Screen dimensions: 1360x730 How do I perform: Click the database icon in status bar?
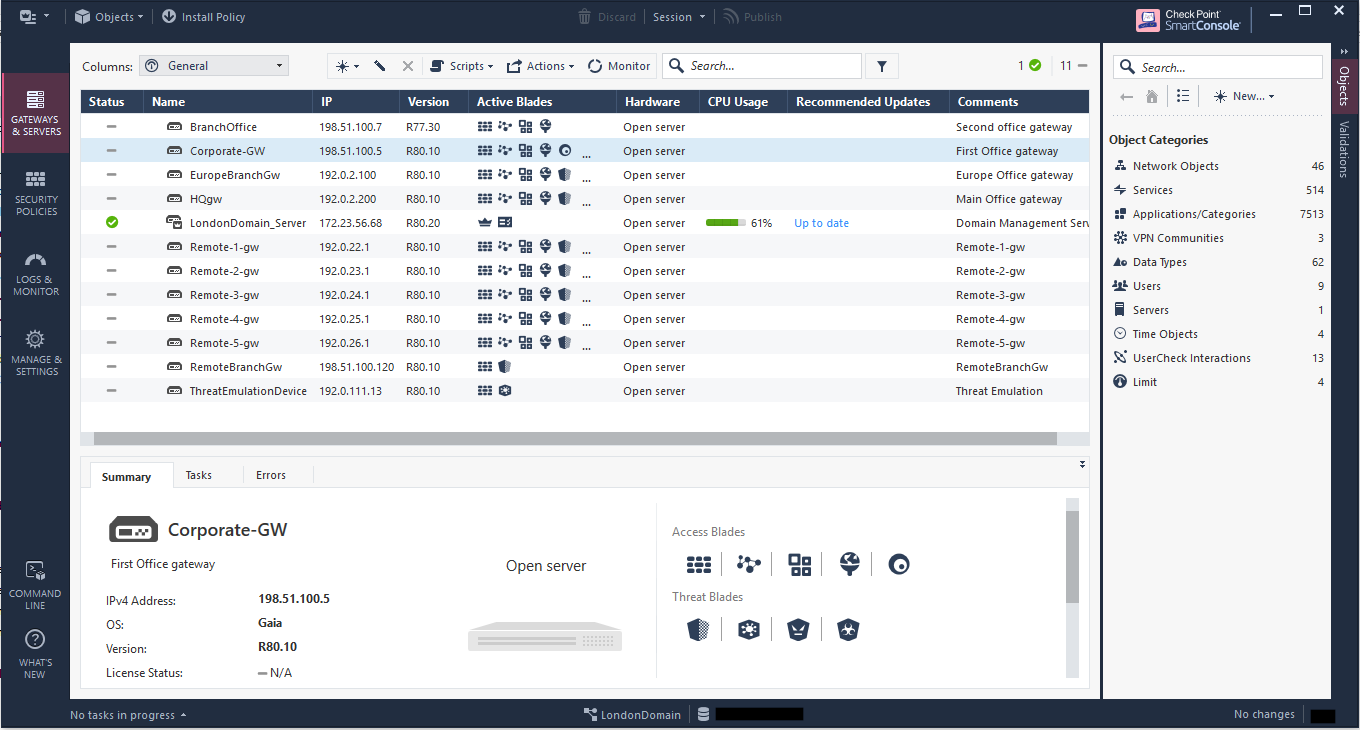(x=703, y=715)
